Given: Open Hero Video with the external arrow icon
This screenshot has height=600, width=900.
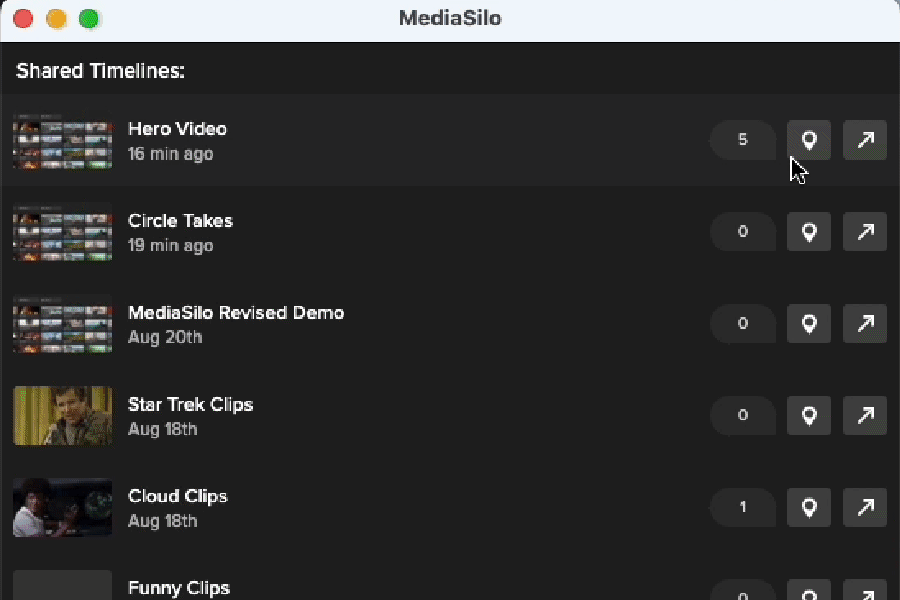Looking at the screenshot, I should pyautogui.click(x=864, y=140).
